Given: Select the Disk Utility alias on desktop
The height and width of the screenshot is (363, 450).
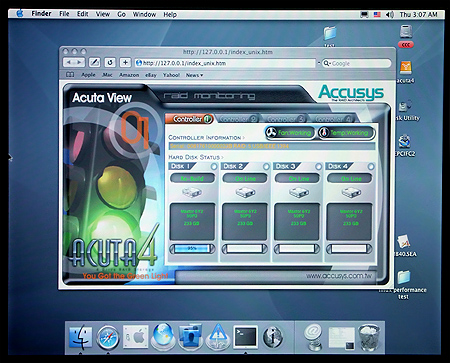Looking at the screenshot, I should pyautogui.click(x=405, y=106).
